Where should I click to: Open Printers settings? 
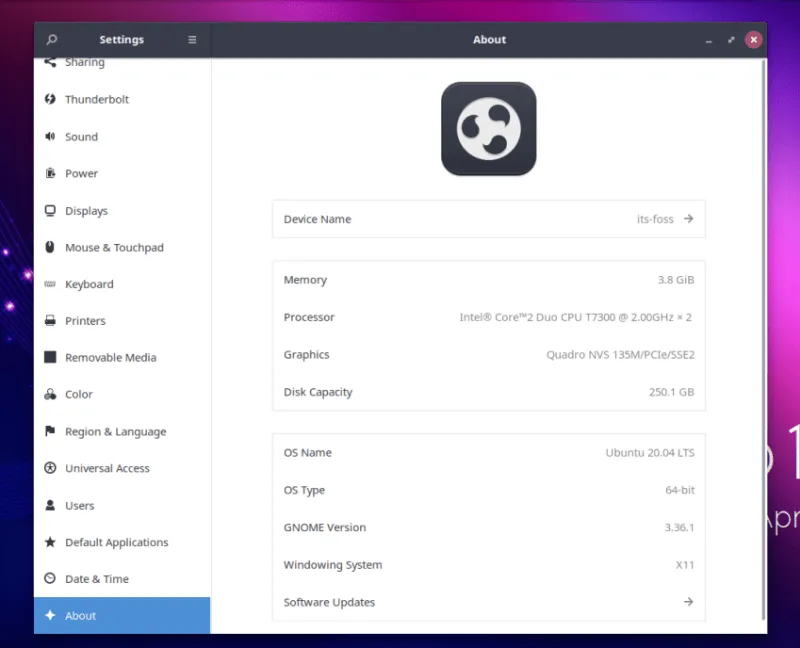coord(122,320)
